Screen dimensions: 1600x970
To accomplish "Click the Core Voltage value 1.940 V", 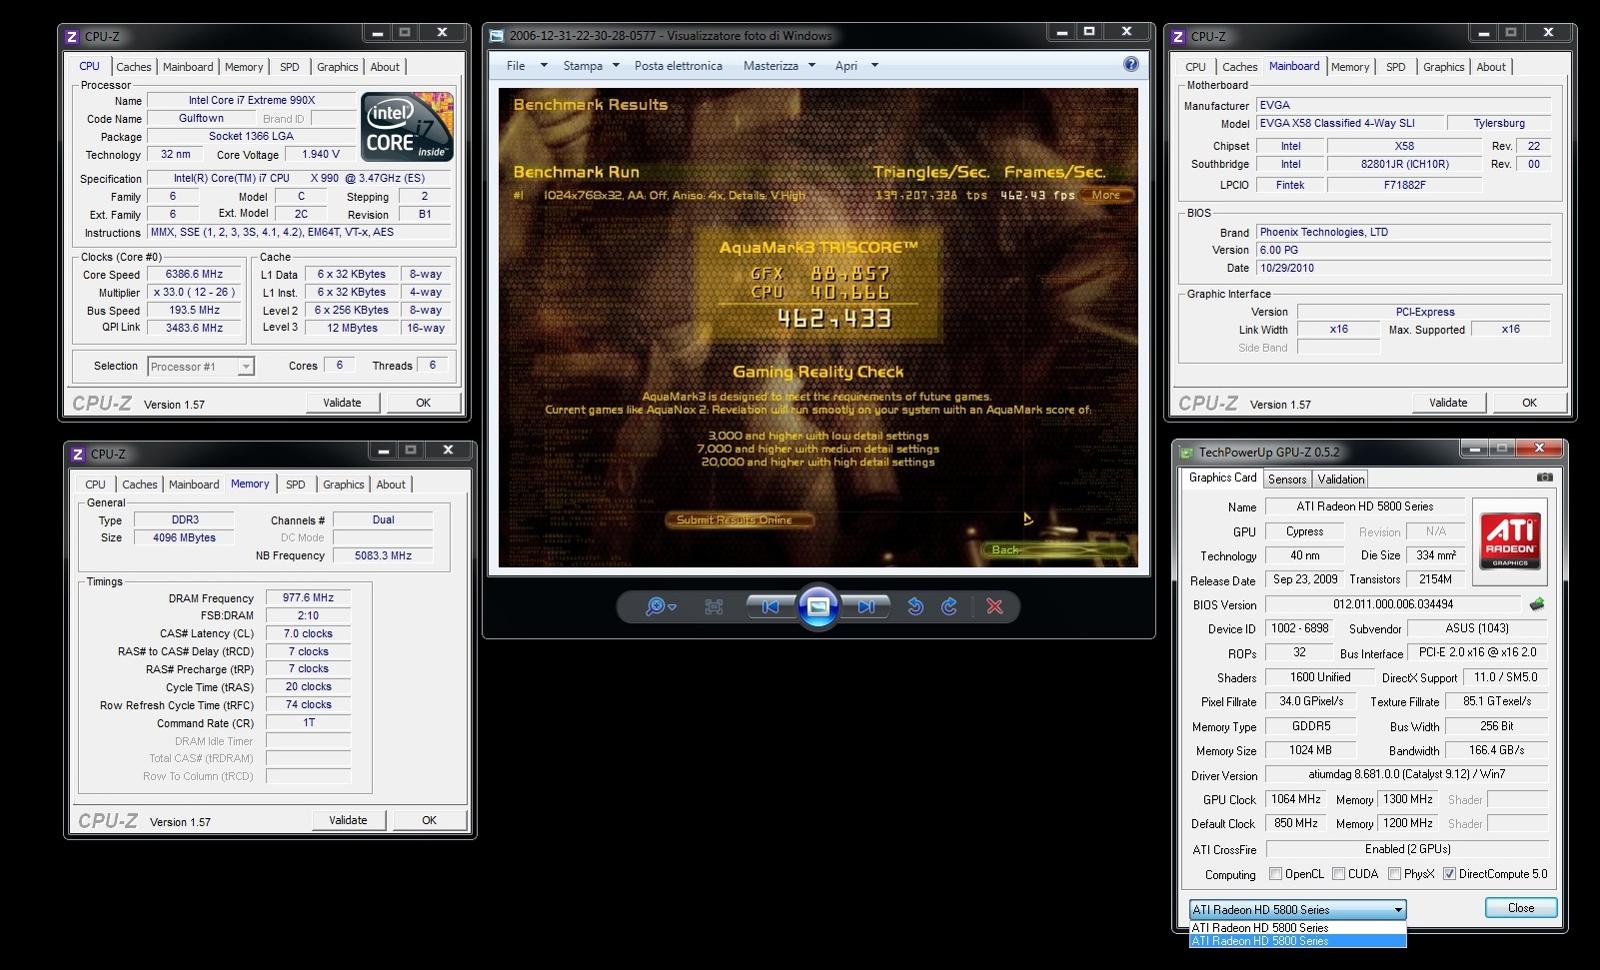I will point(321,154).
